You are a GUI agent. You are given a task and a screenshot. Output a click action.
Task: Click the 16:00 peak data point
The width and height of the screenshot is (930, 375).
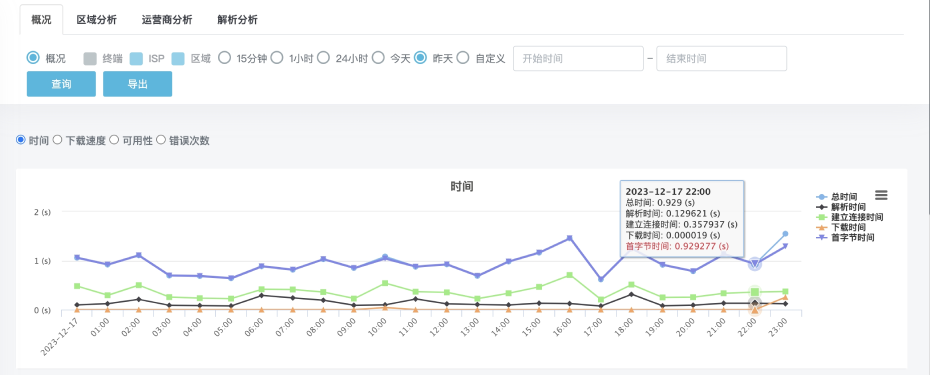569,238
